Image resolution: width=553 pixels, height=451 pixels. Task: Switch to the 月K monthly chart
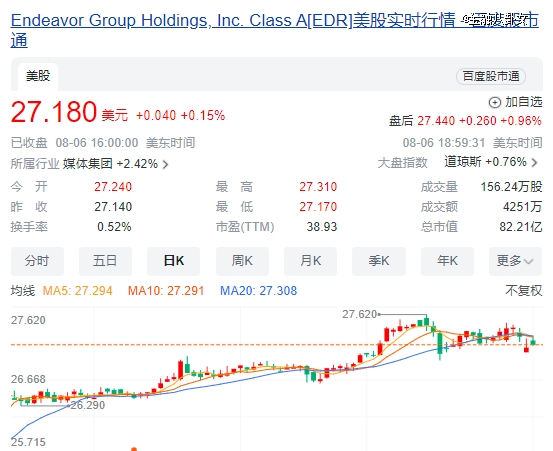[310, 261]
